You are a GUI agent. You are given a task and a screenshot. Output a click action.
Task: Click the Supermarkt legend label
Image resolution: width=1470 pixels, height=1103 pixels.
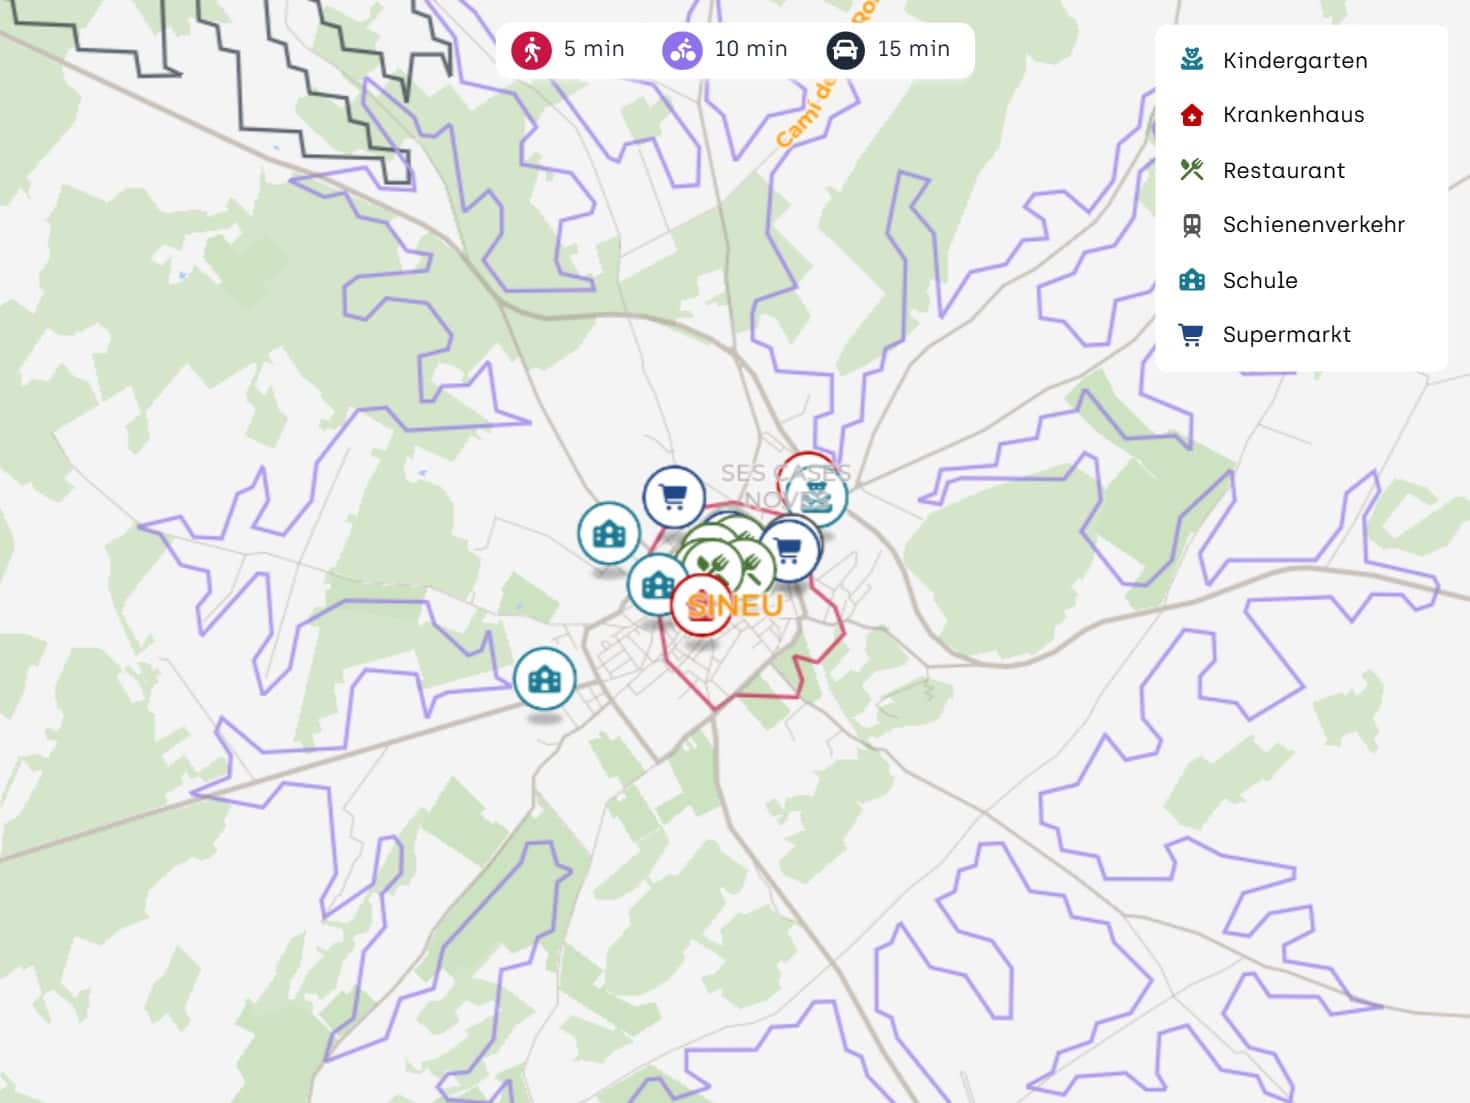tap(1286, 335)
